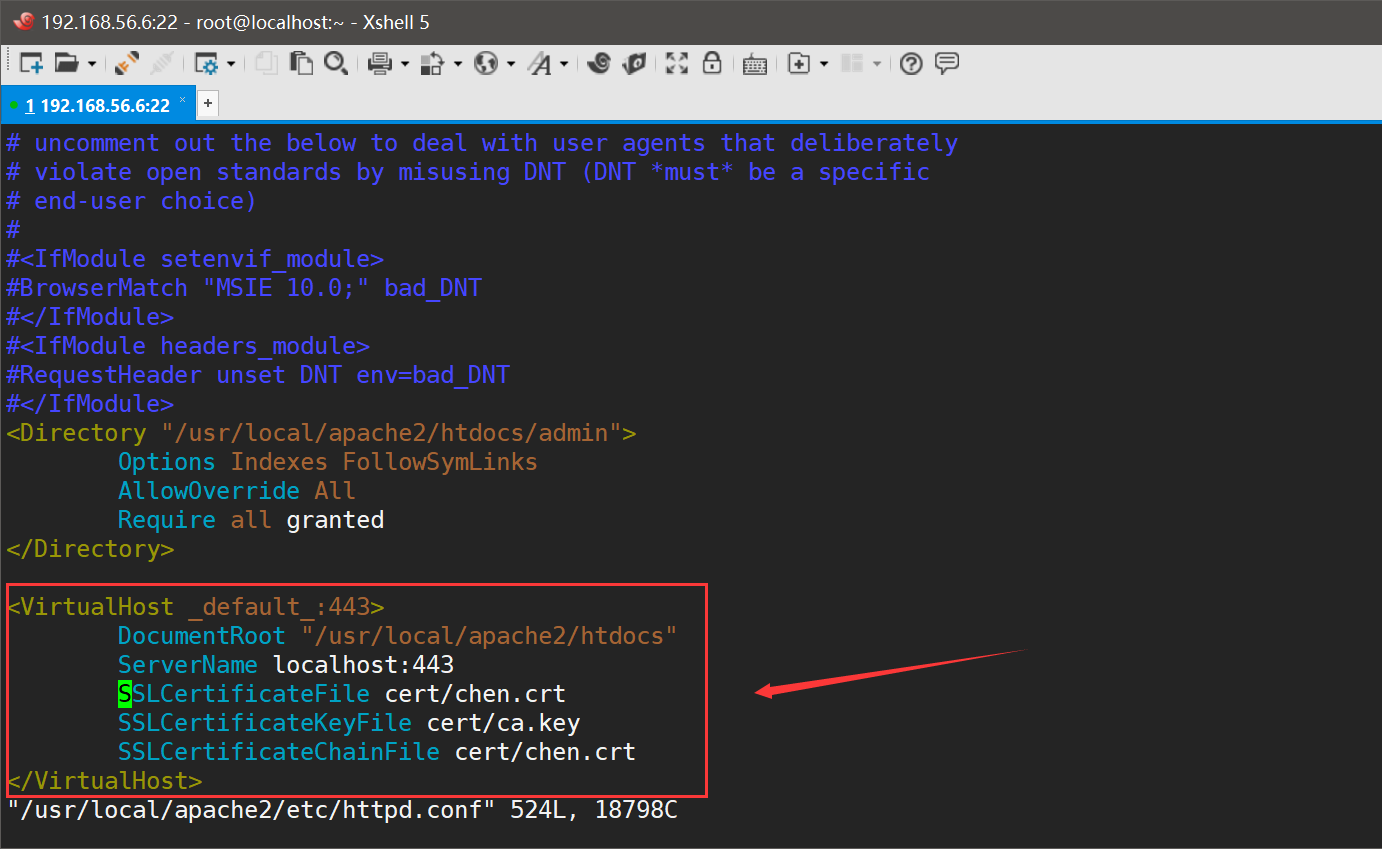Launch Xmanager leaf icon
Image resolution: width=1382 pixels, height=849 pixels.
tap(634, 64)
